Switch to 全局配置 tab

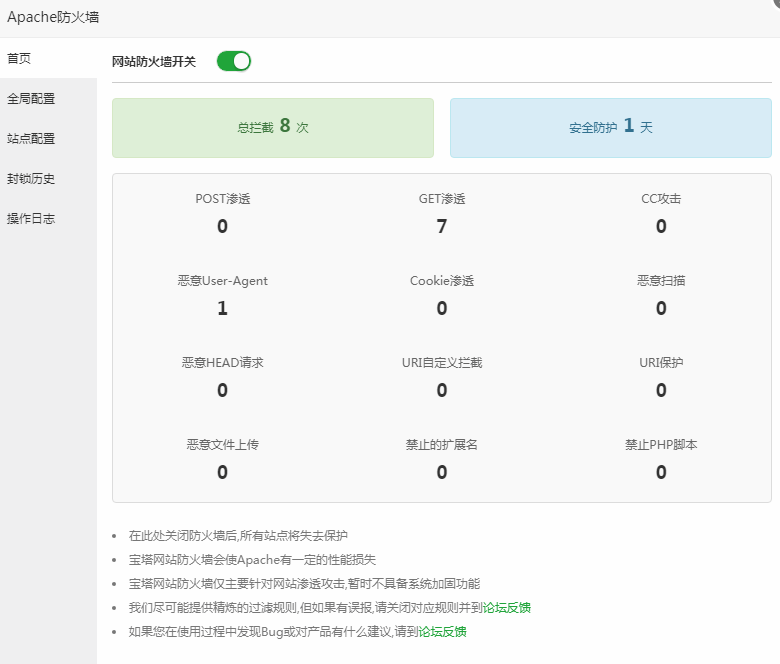tap(48, 98)
